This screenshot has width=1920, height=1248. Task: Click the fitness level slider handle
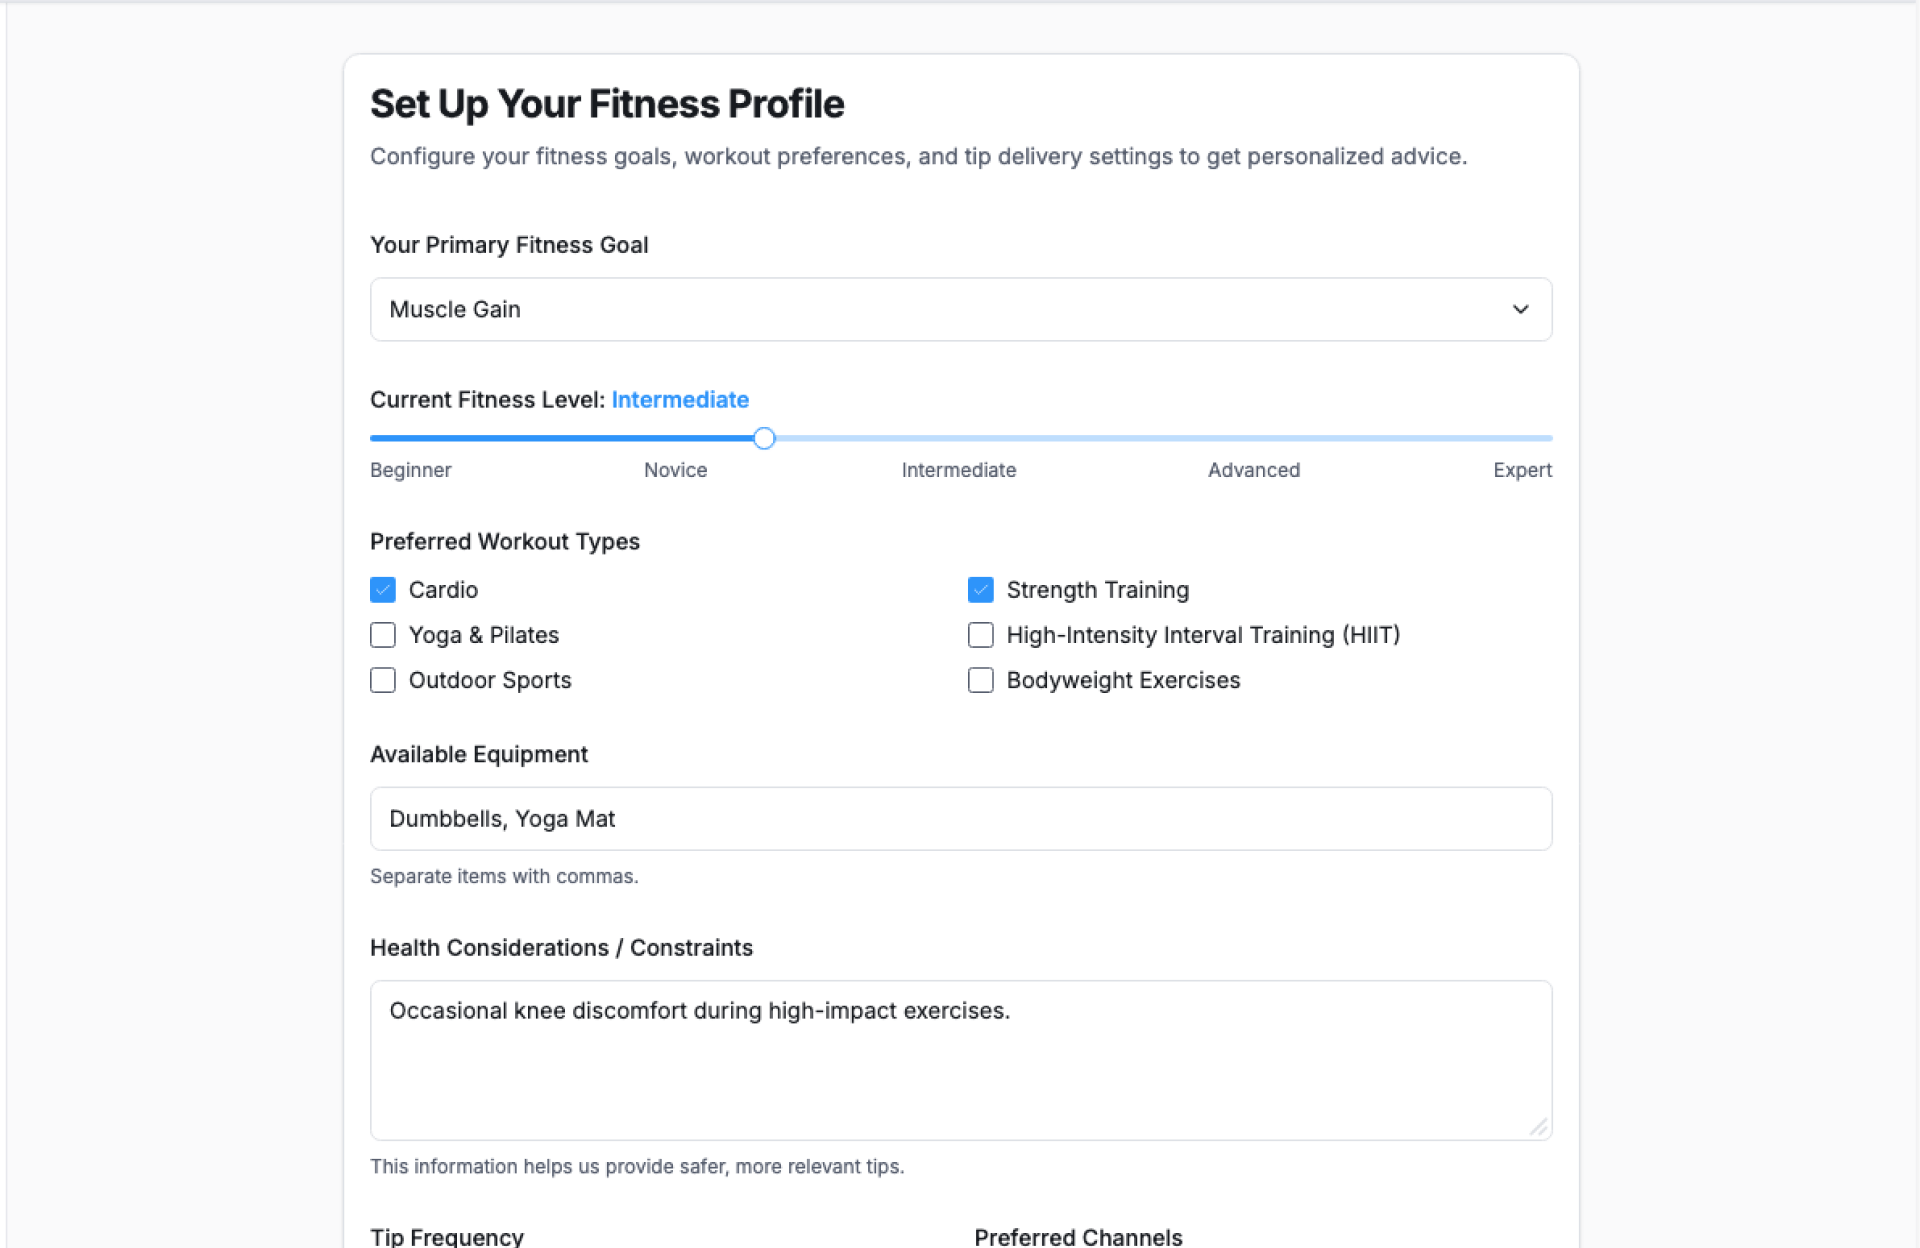tap(764, 438)
